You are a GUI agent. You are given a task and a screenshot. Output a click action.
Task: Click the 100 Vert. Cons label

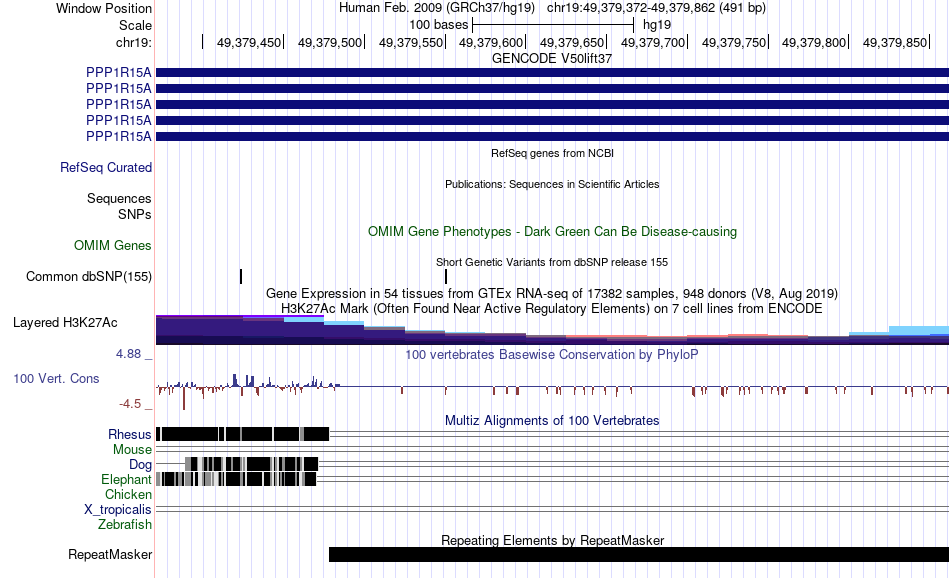(x=56, y=379)
